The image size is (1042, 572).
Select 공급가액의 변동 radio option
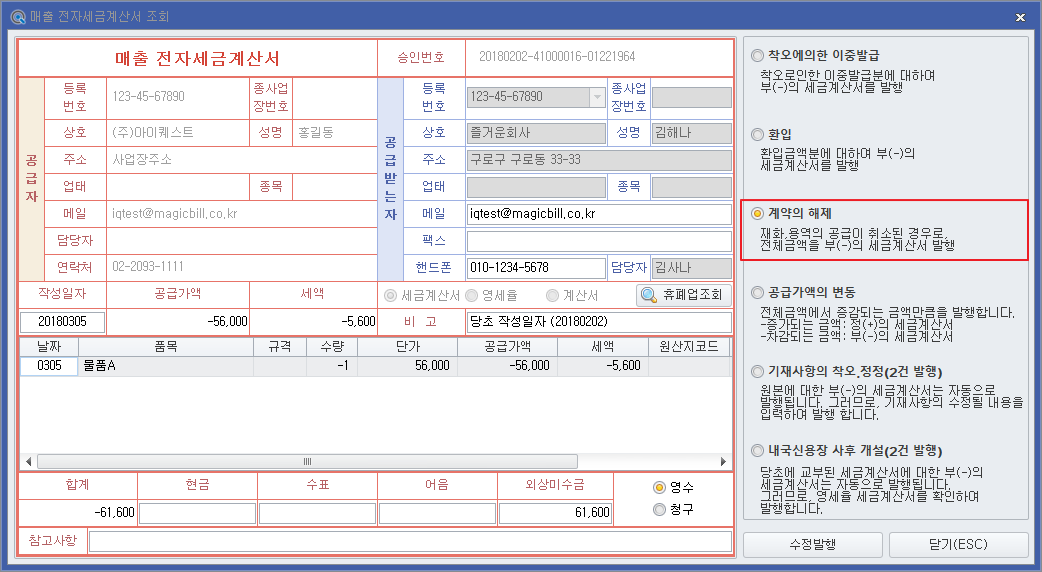point(757,293)
